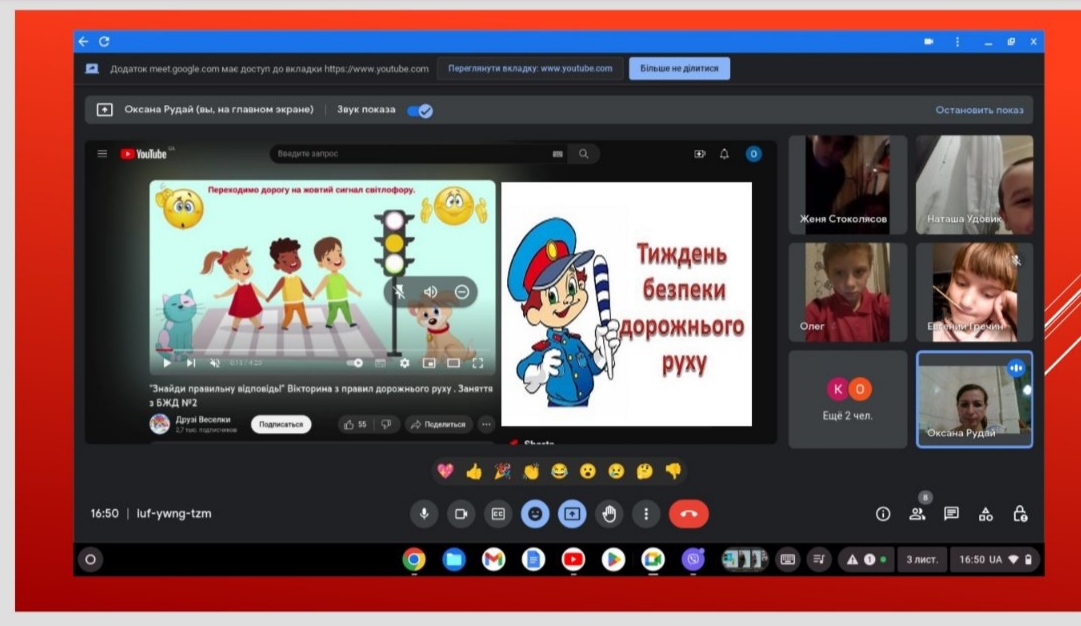Click the present screen button

click(x=572, y=514)
